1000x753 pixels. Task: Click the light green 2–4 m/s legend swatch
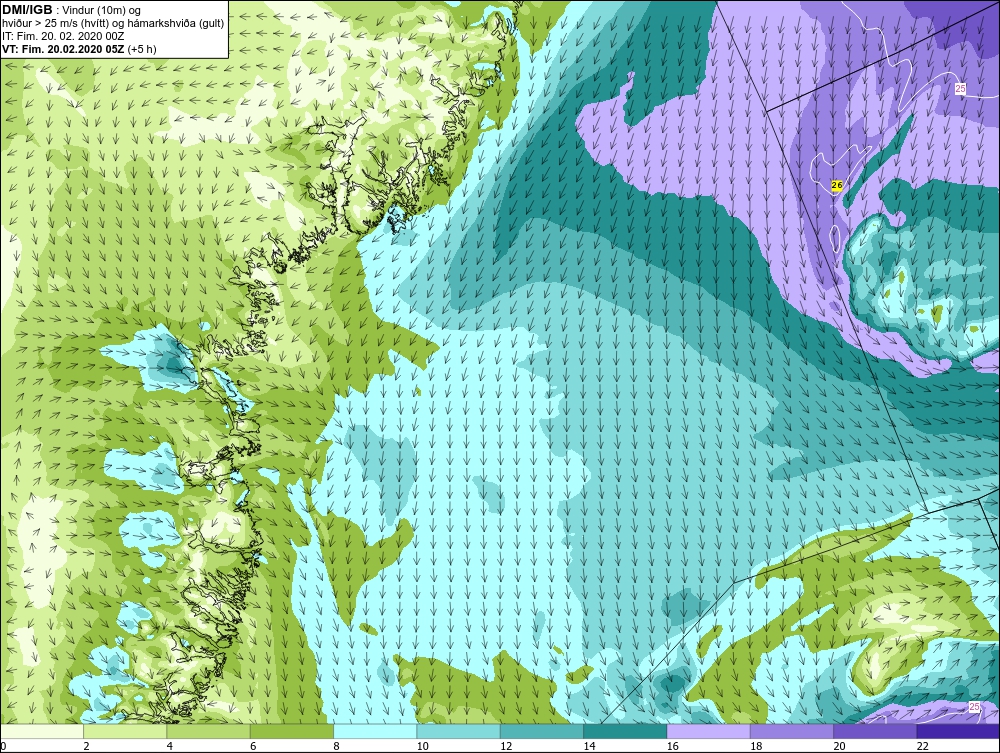click(x=125, y=731)
